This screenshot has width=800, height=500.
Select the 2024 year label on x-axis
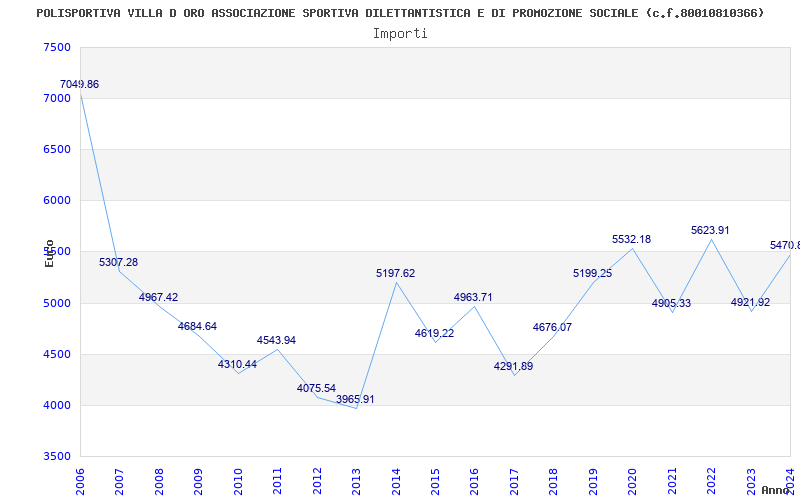pyautogui.click(x=789, y=480)
